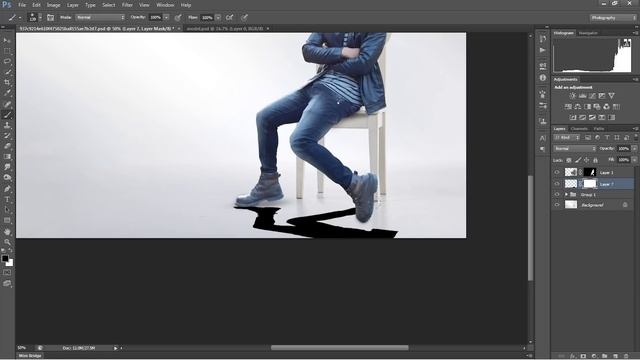Open the Image menu
This screenshot has height=360, width=640.
(53, 5)
